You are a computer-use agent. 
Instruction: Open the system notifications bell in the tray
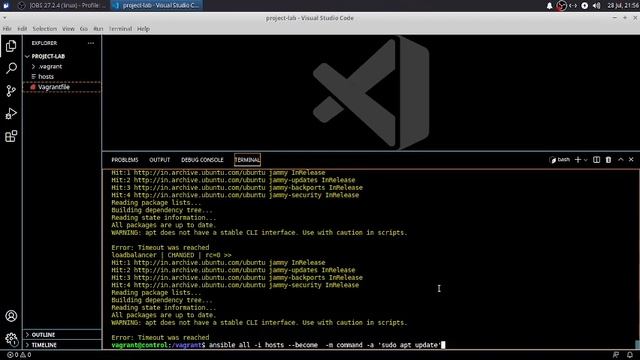[549, 6]
